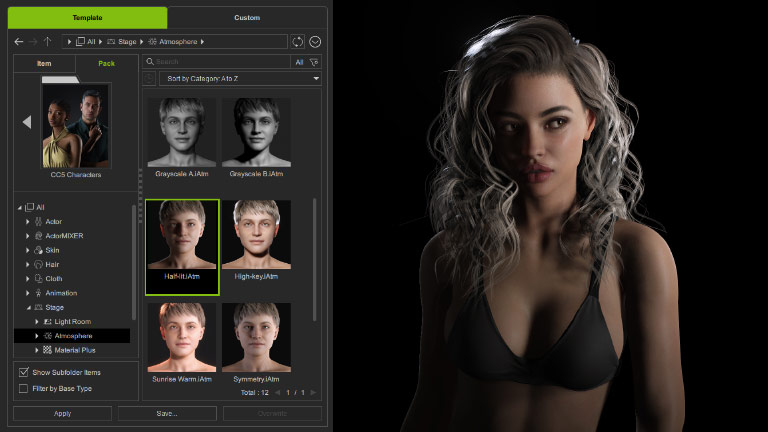Click the Overwrite button
768x432 pixels.
click(272, 413)
